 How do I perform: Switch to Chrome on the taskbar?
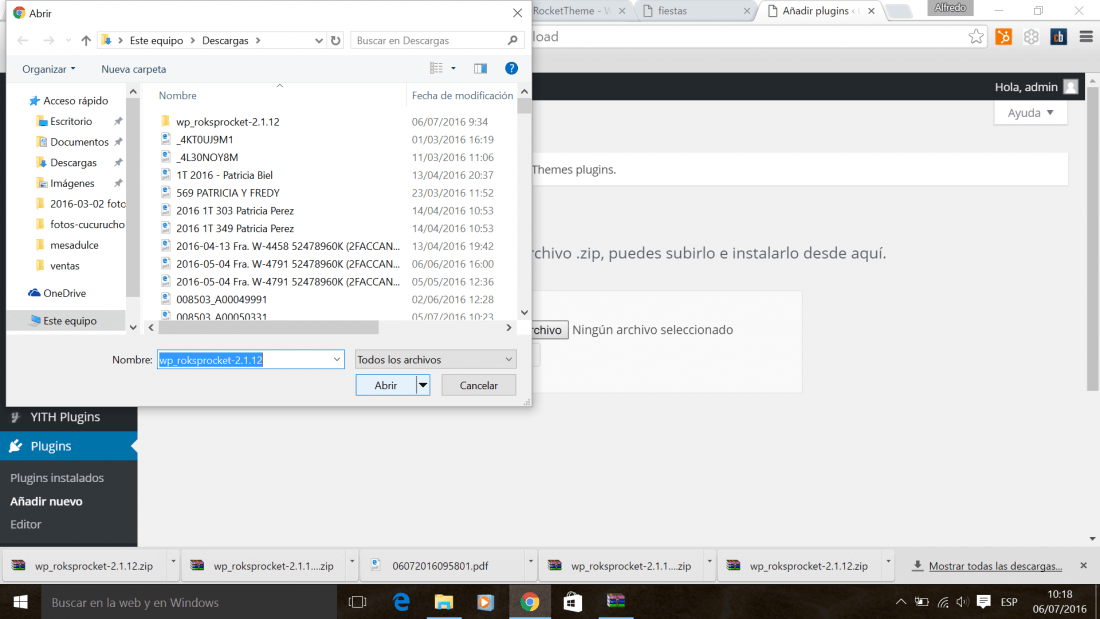click(x=530, y=602)
